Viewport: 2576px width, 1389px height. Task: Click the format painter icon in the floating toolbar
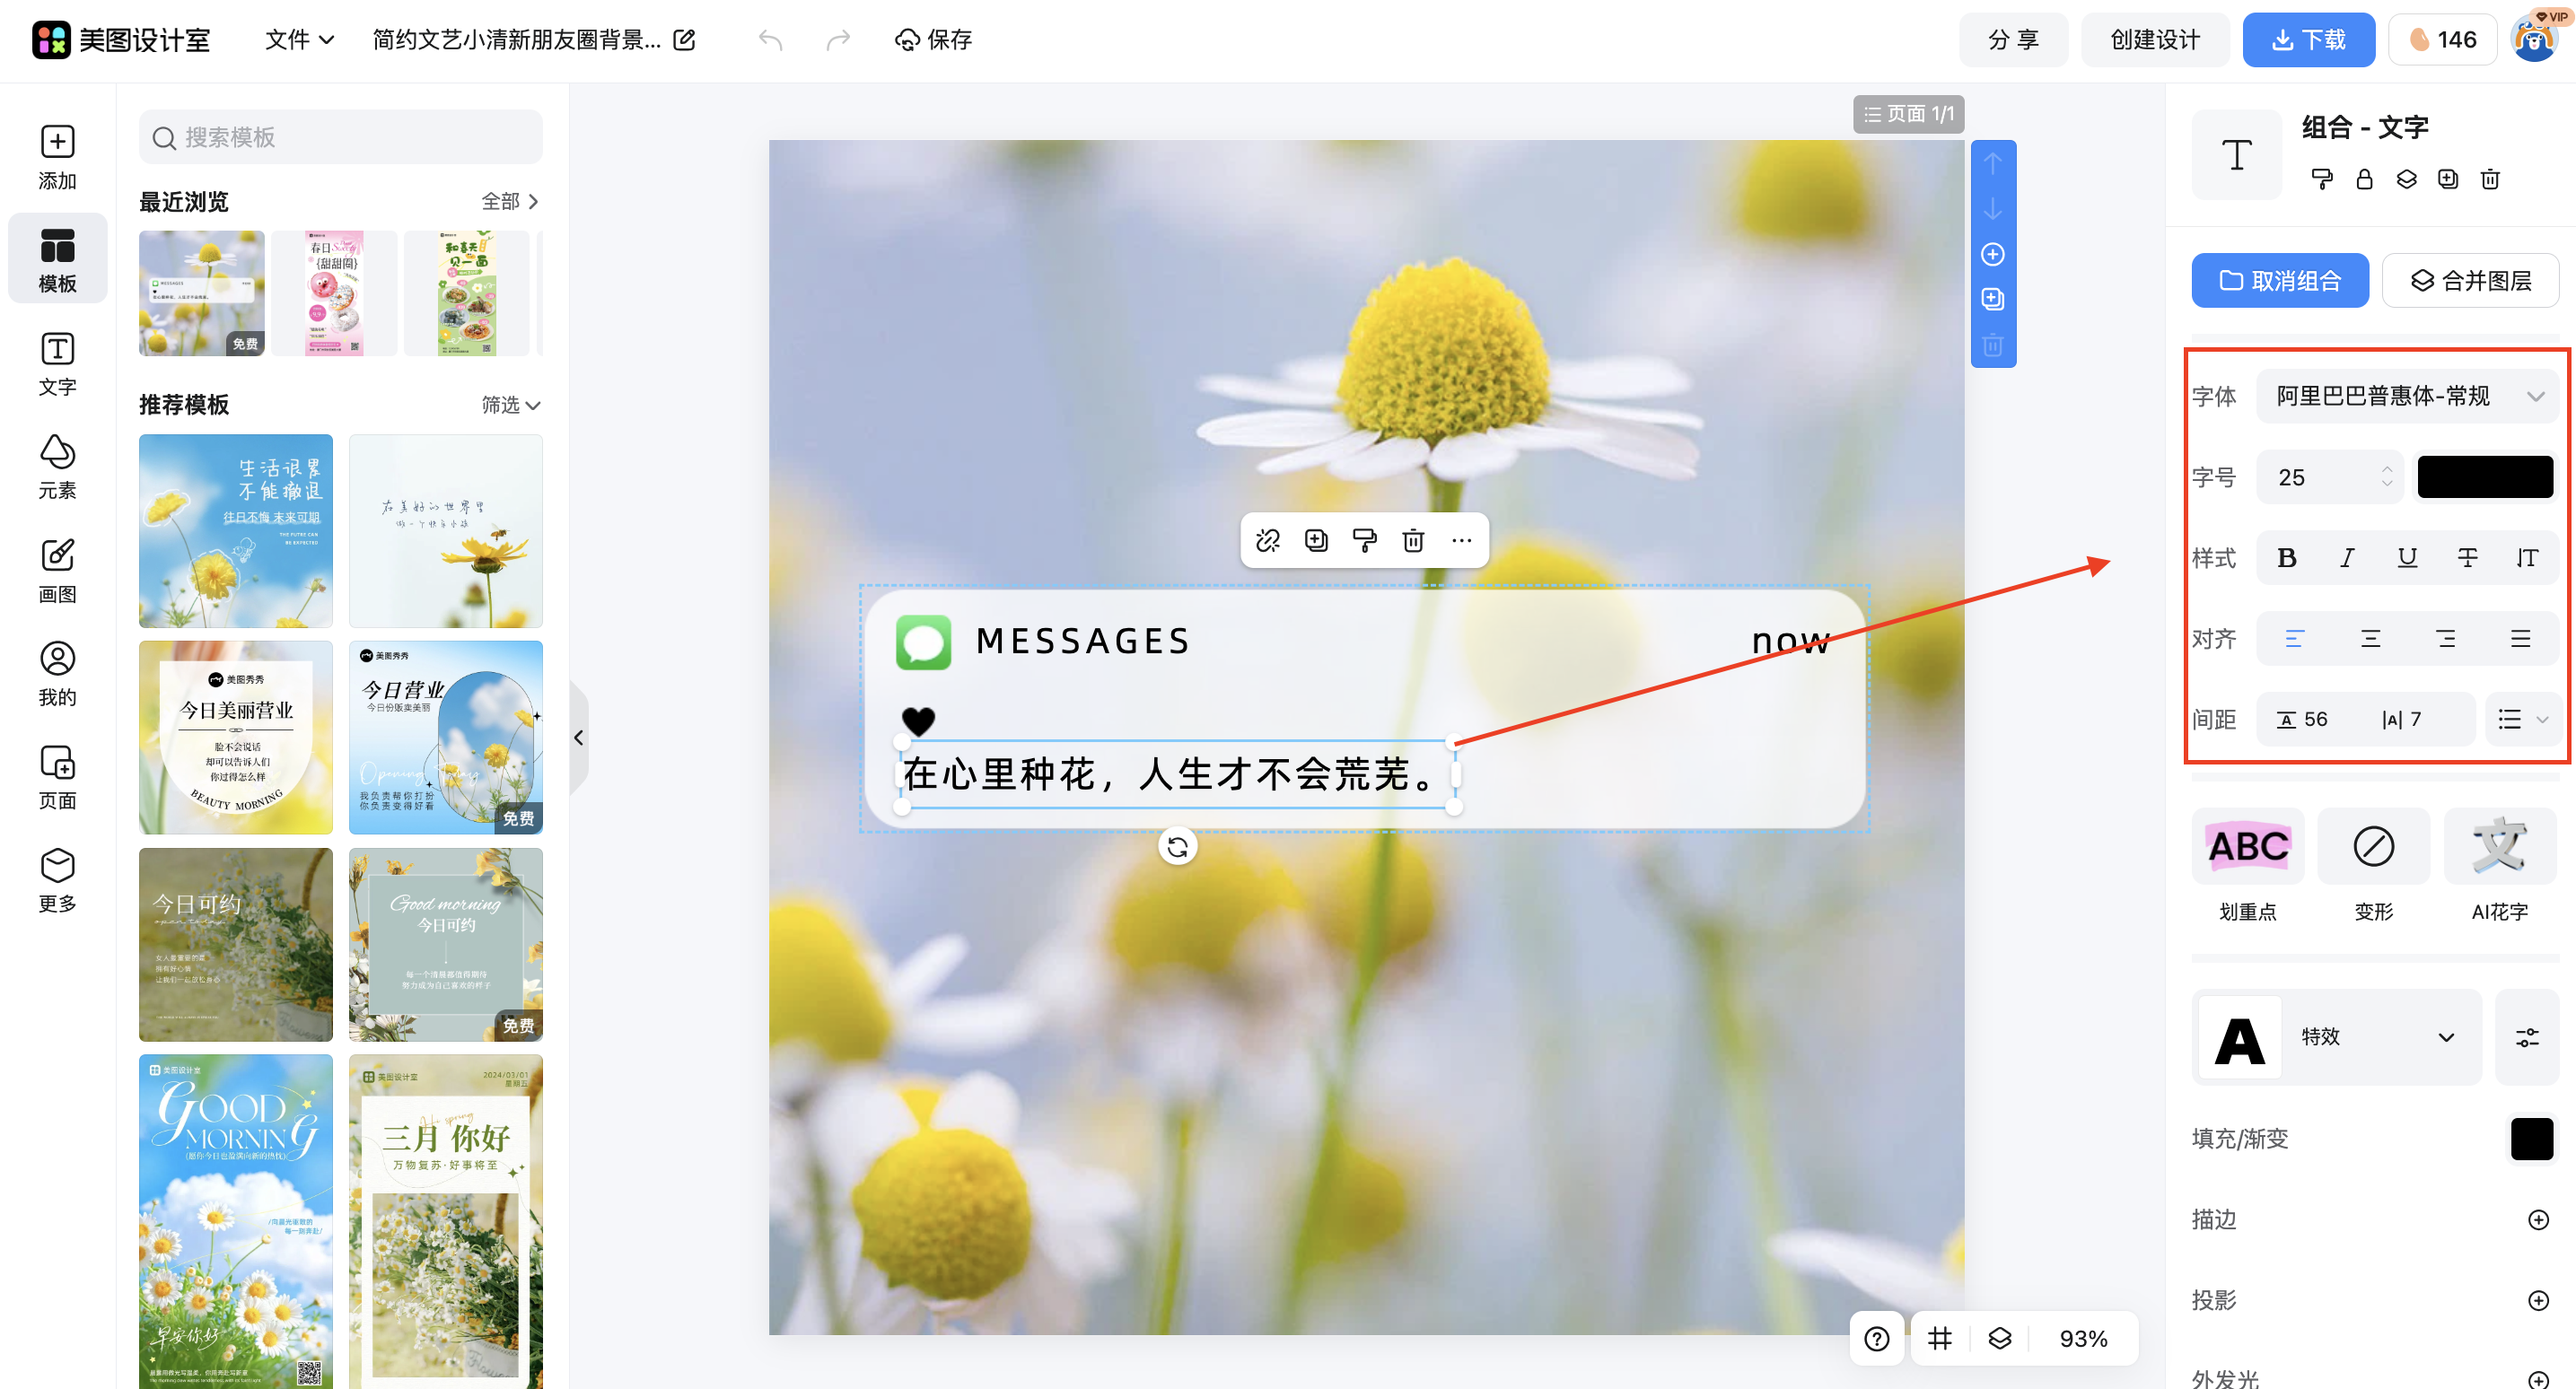(1364, 540)
